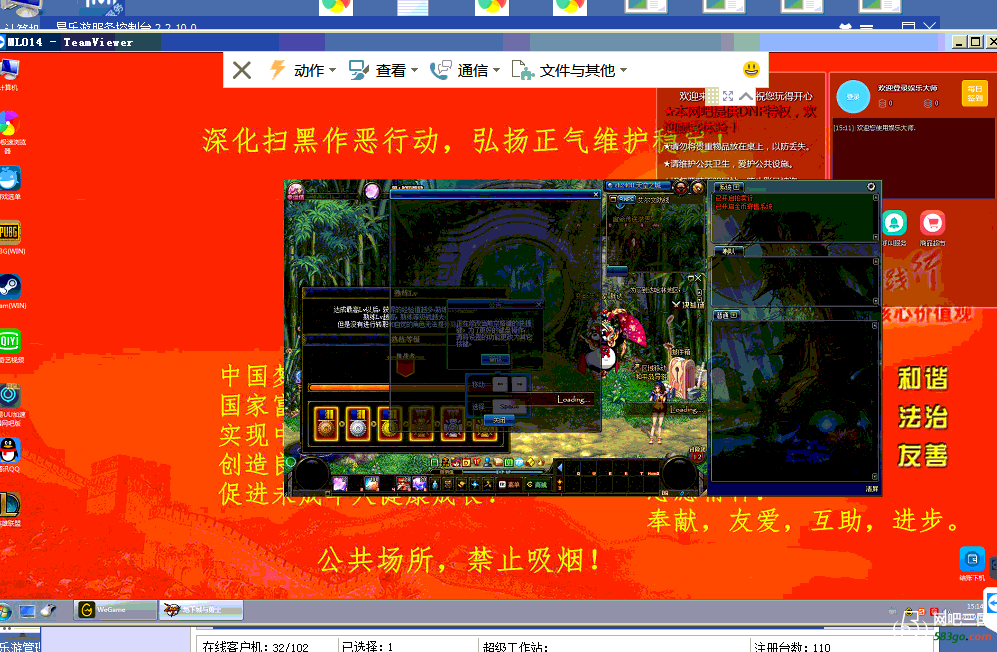Click the smiley feedback icon in TeamViewer toolbar
Image resolution: width=997 pixels, height=652 pixels.
751,69
